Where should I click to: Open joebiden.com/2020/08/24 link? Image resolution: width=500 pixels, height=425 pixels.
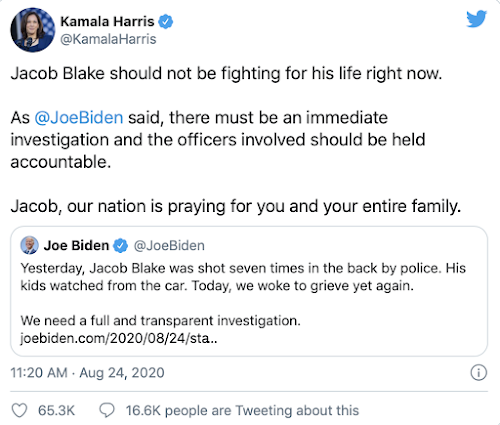pyautogui.click(x=119, y=338)
